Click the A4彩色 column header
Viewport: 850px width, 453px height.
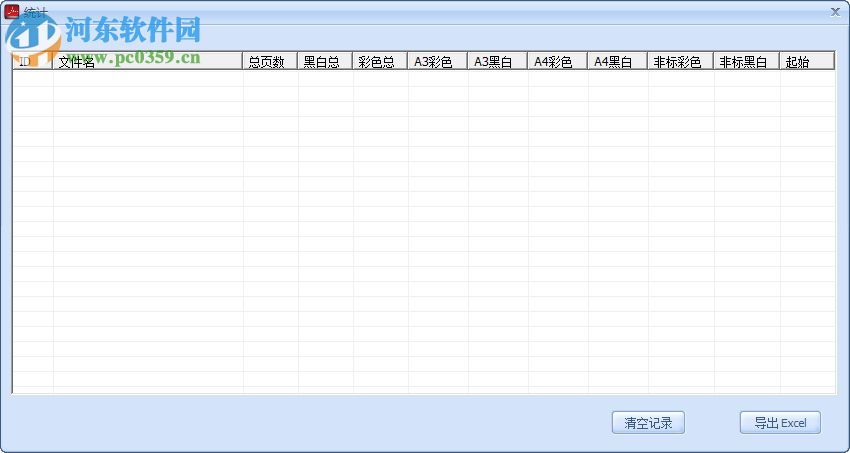pos(557,61)
